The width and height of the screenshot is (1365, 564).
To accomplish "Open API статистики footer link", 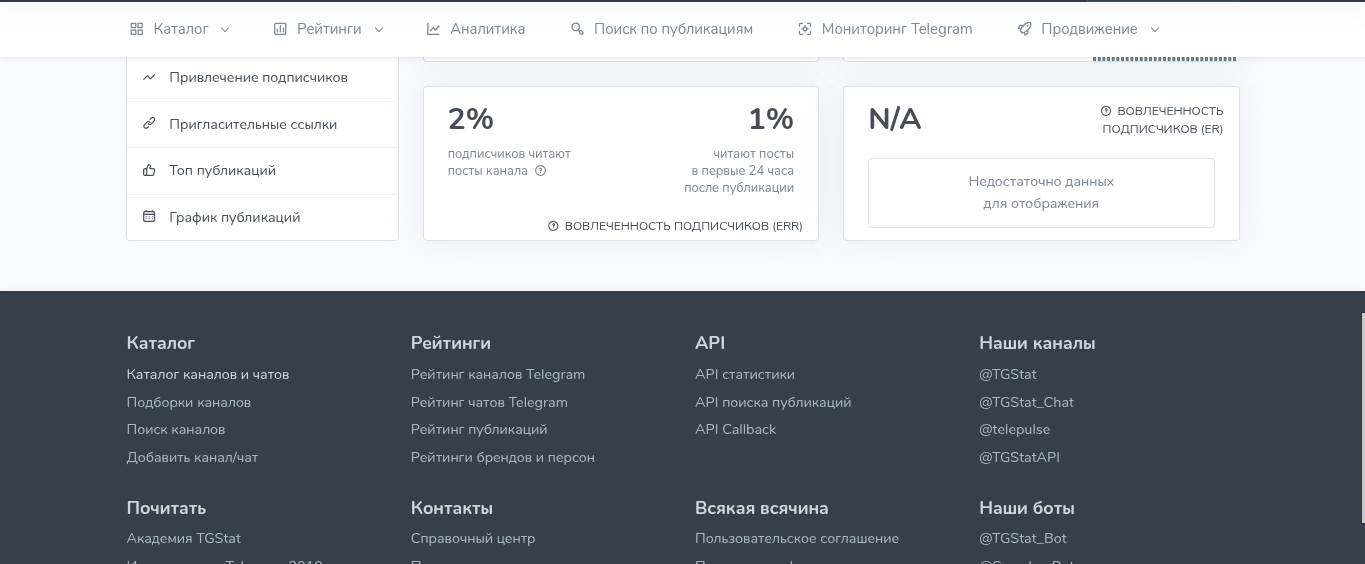I will 745,375.
